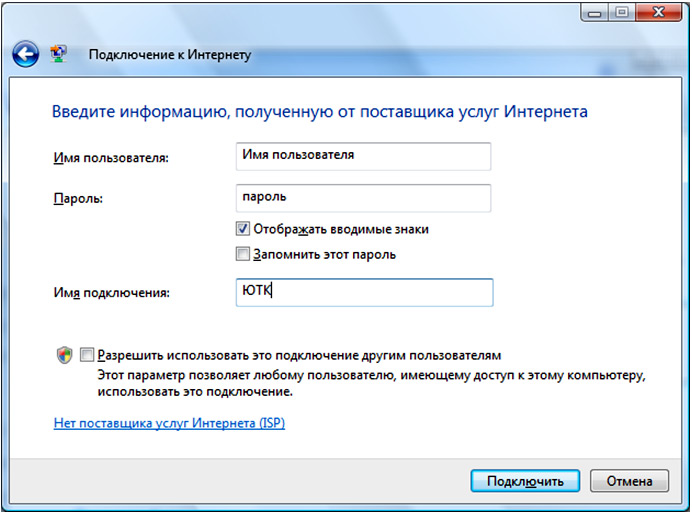Click the 'Пароль:' label
The width and height of the screenshot is (692, 514).
pyautogui.click(x=78, y=198)
